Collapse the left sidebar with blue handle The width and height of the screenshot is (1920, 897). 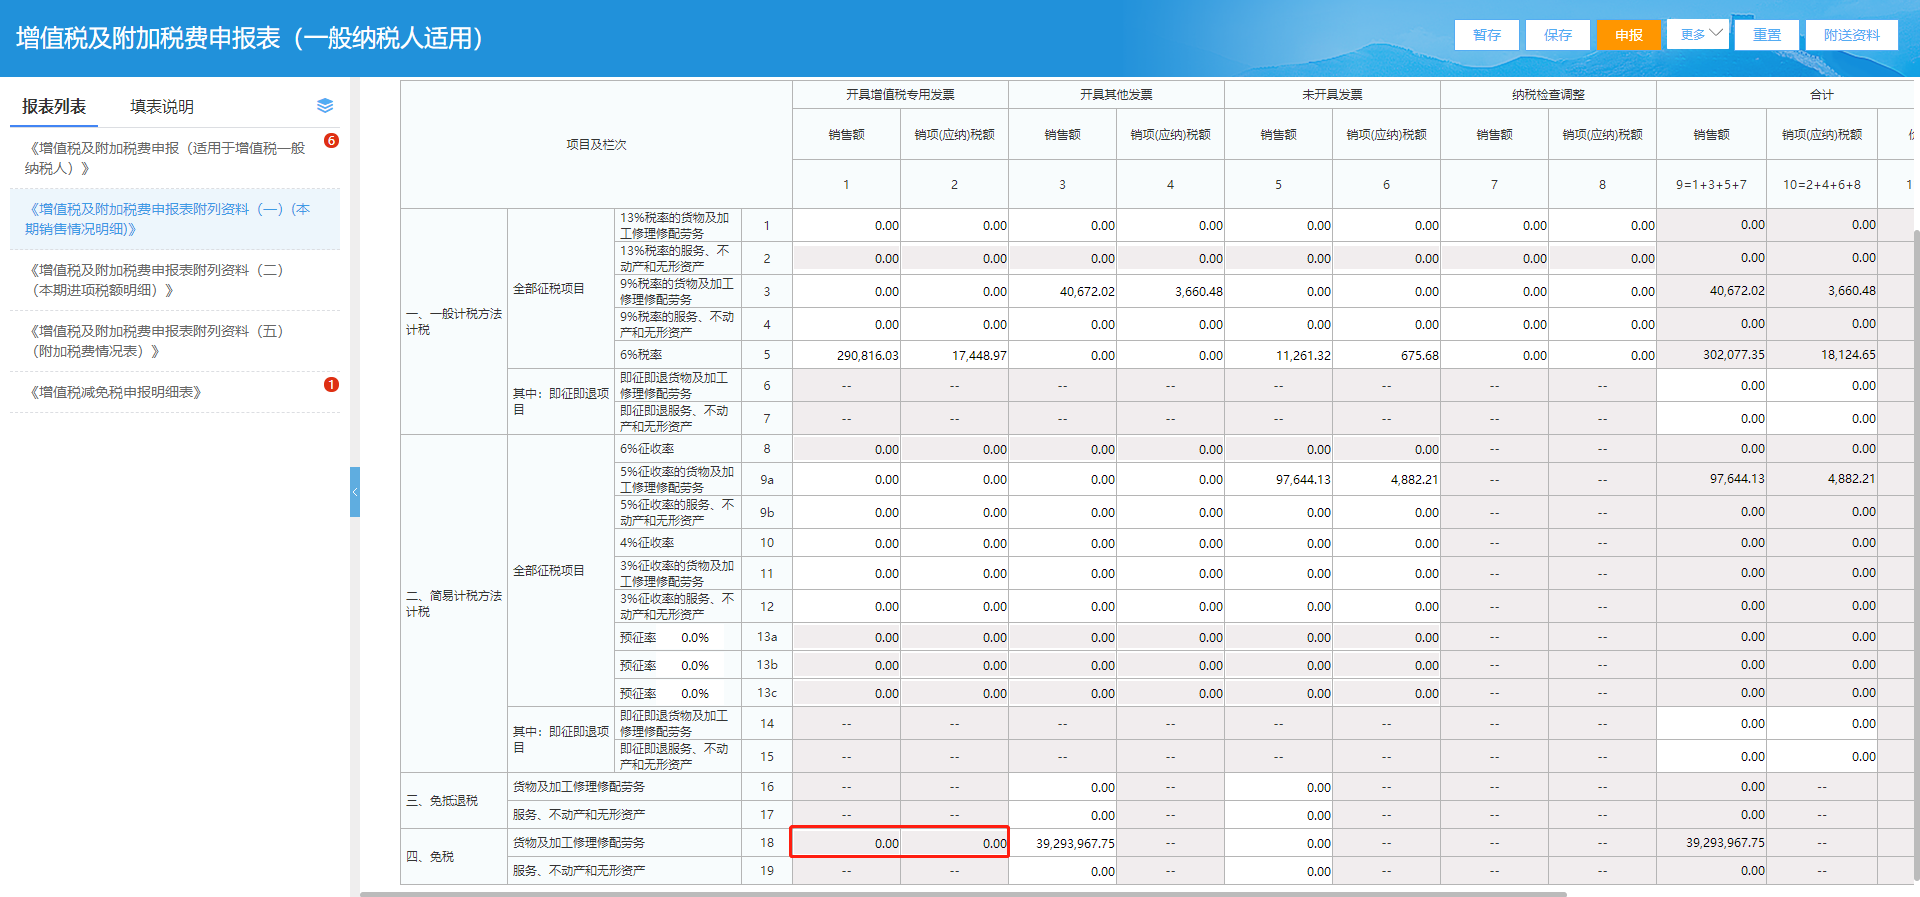coord(354,492)
